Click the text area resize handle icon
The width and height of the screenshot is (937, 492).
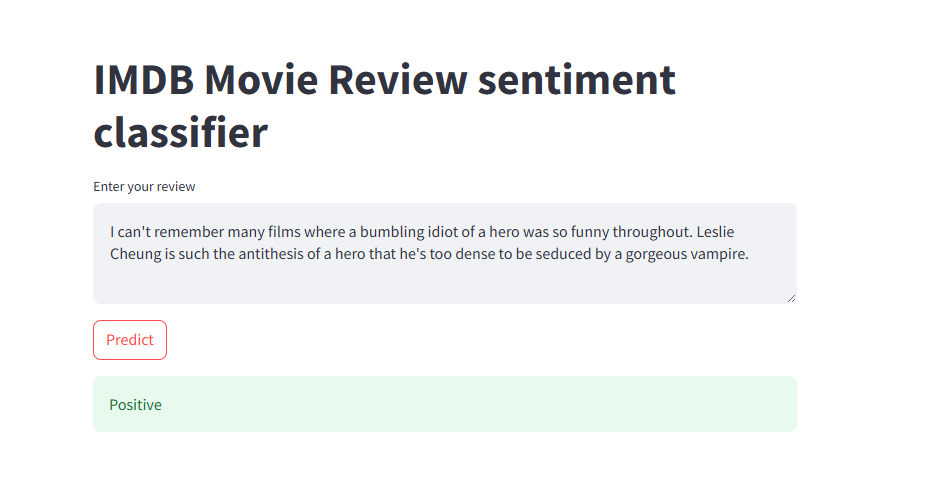(791, 298)
